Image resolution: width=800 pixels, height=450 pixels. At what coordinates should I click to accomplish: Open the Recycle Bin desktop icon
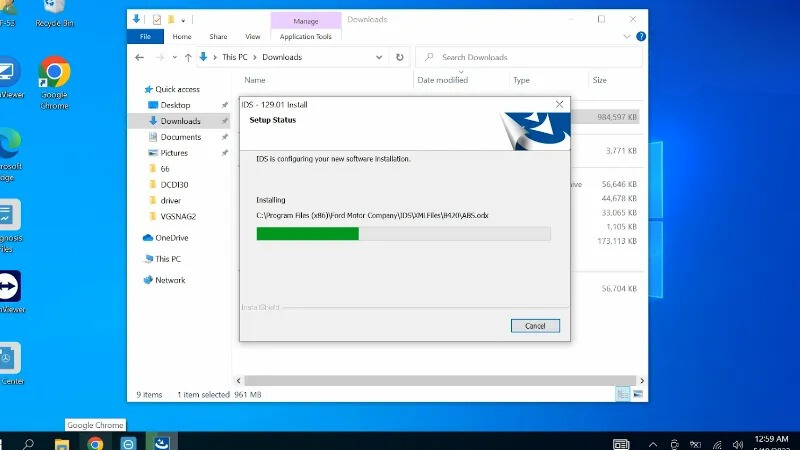point(54,14)
